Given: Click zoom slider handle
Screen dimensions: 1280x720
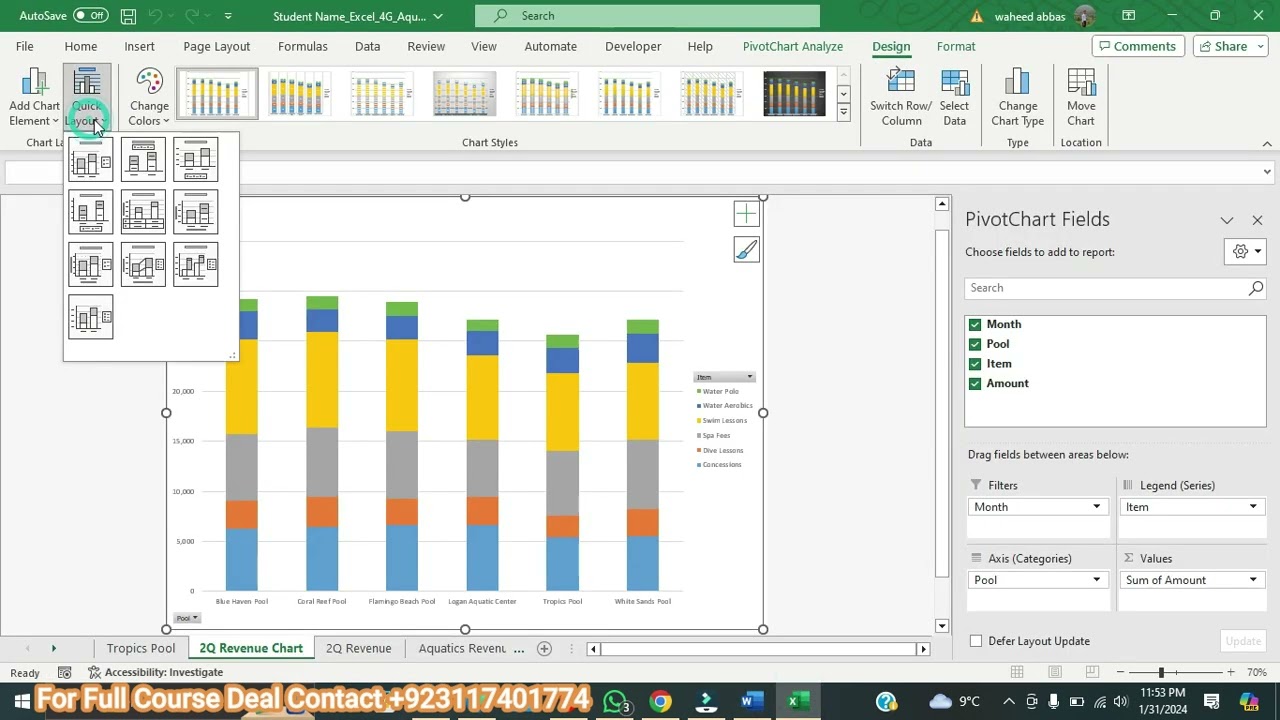Looking at the screenshot, I should [x=1161, y=673].
